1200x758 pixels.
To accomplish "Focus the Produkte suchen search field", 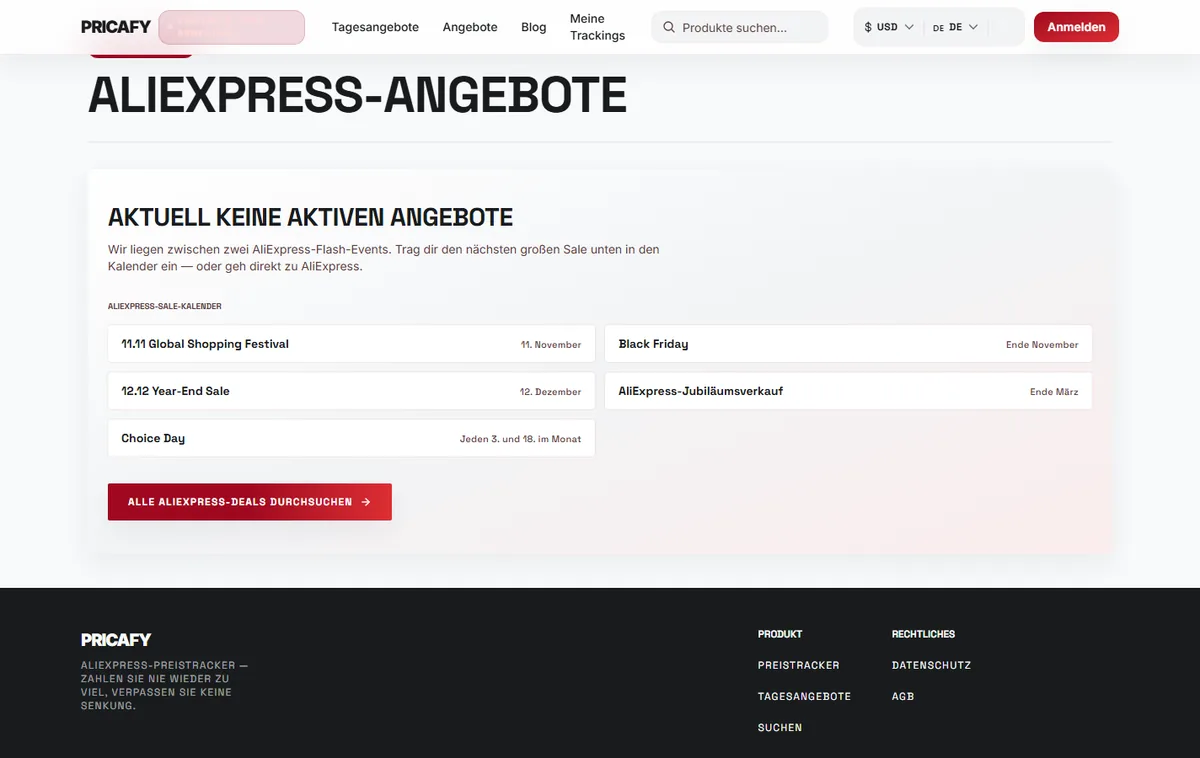I will pos(740,27).
